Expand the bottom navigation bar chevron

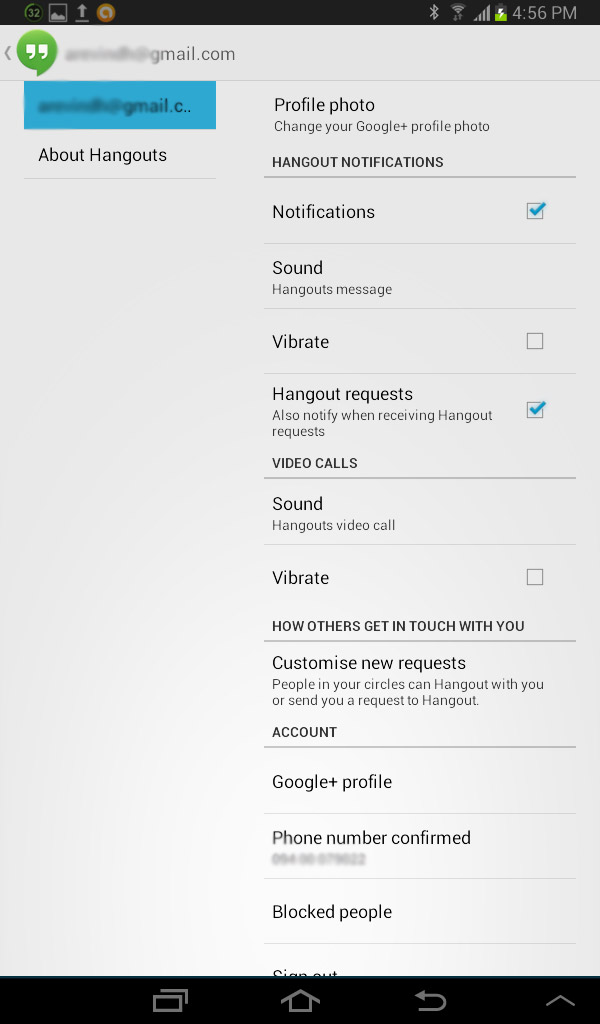[560, 1000]
